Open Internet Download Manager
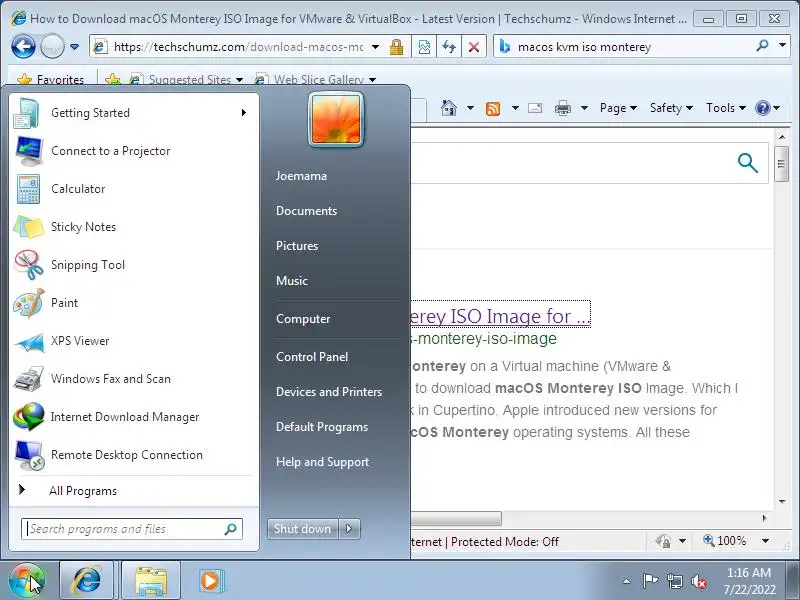Viewport: 800px width, 600px height. [x=132, y=417]
